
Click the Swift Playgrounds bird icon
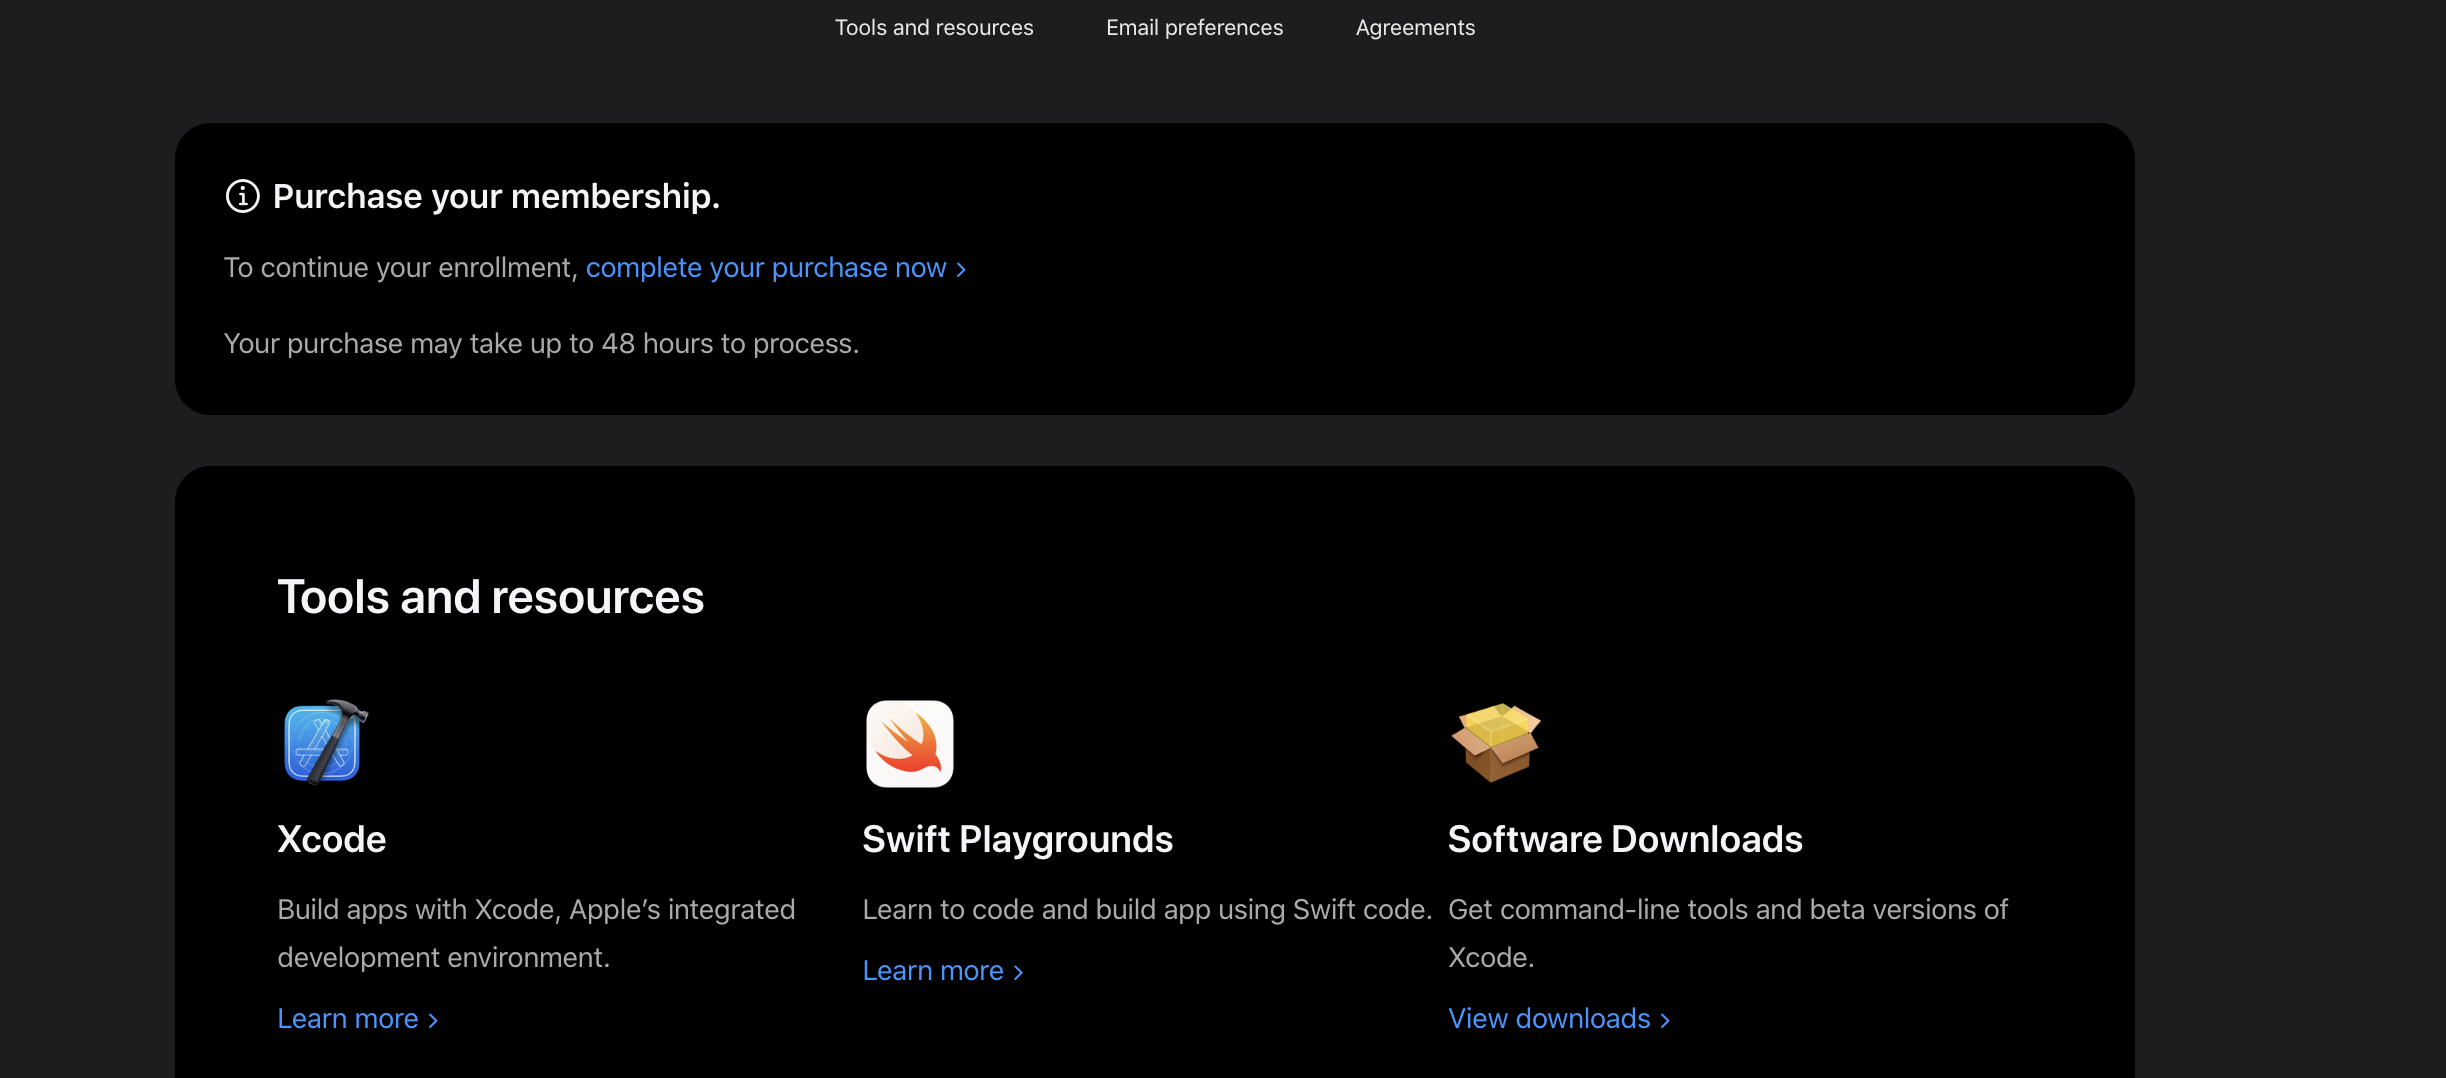(x=909, y=743)
